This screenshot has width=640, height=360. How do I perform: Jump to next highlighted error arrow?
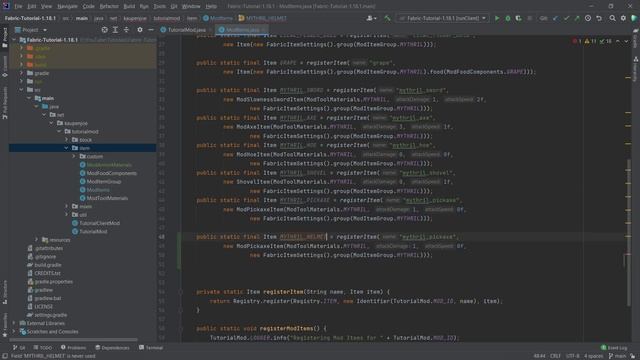point(626,41)
